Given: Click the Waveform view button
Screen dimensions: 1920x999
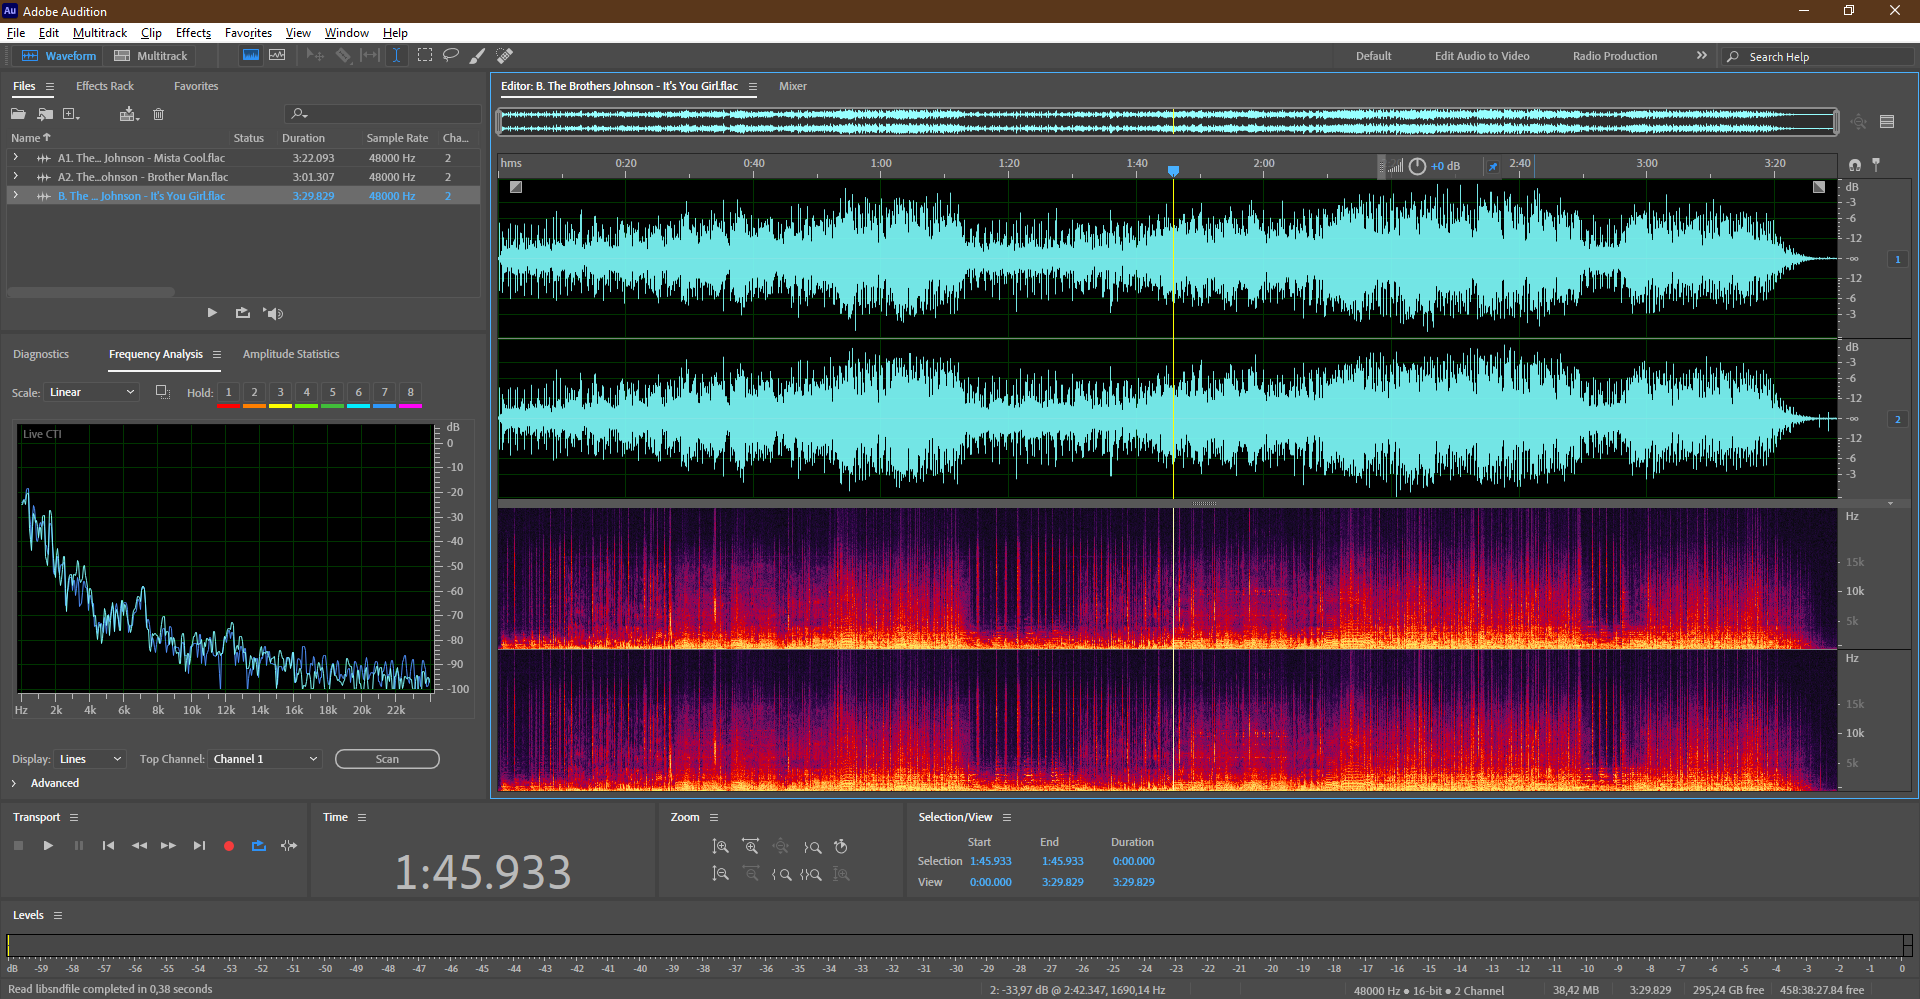Looking at the screenshot, I should (59, 56).
